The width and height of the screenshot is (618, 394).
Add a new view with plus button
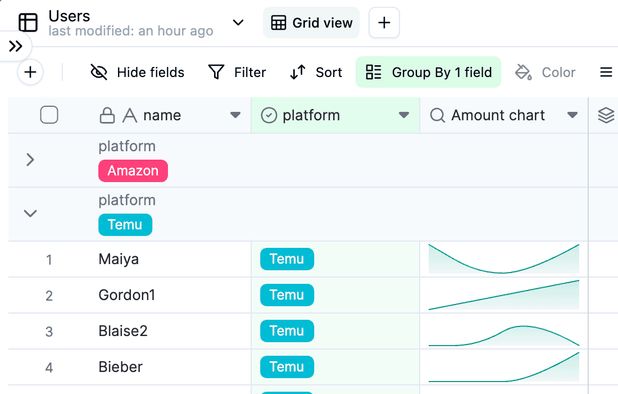tap(384, 22)
